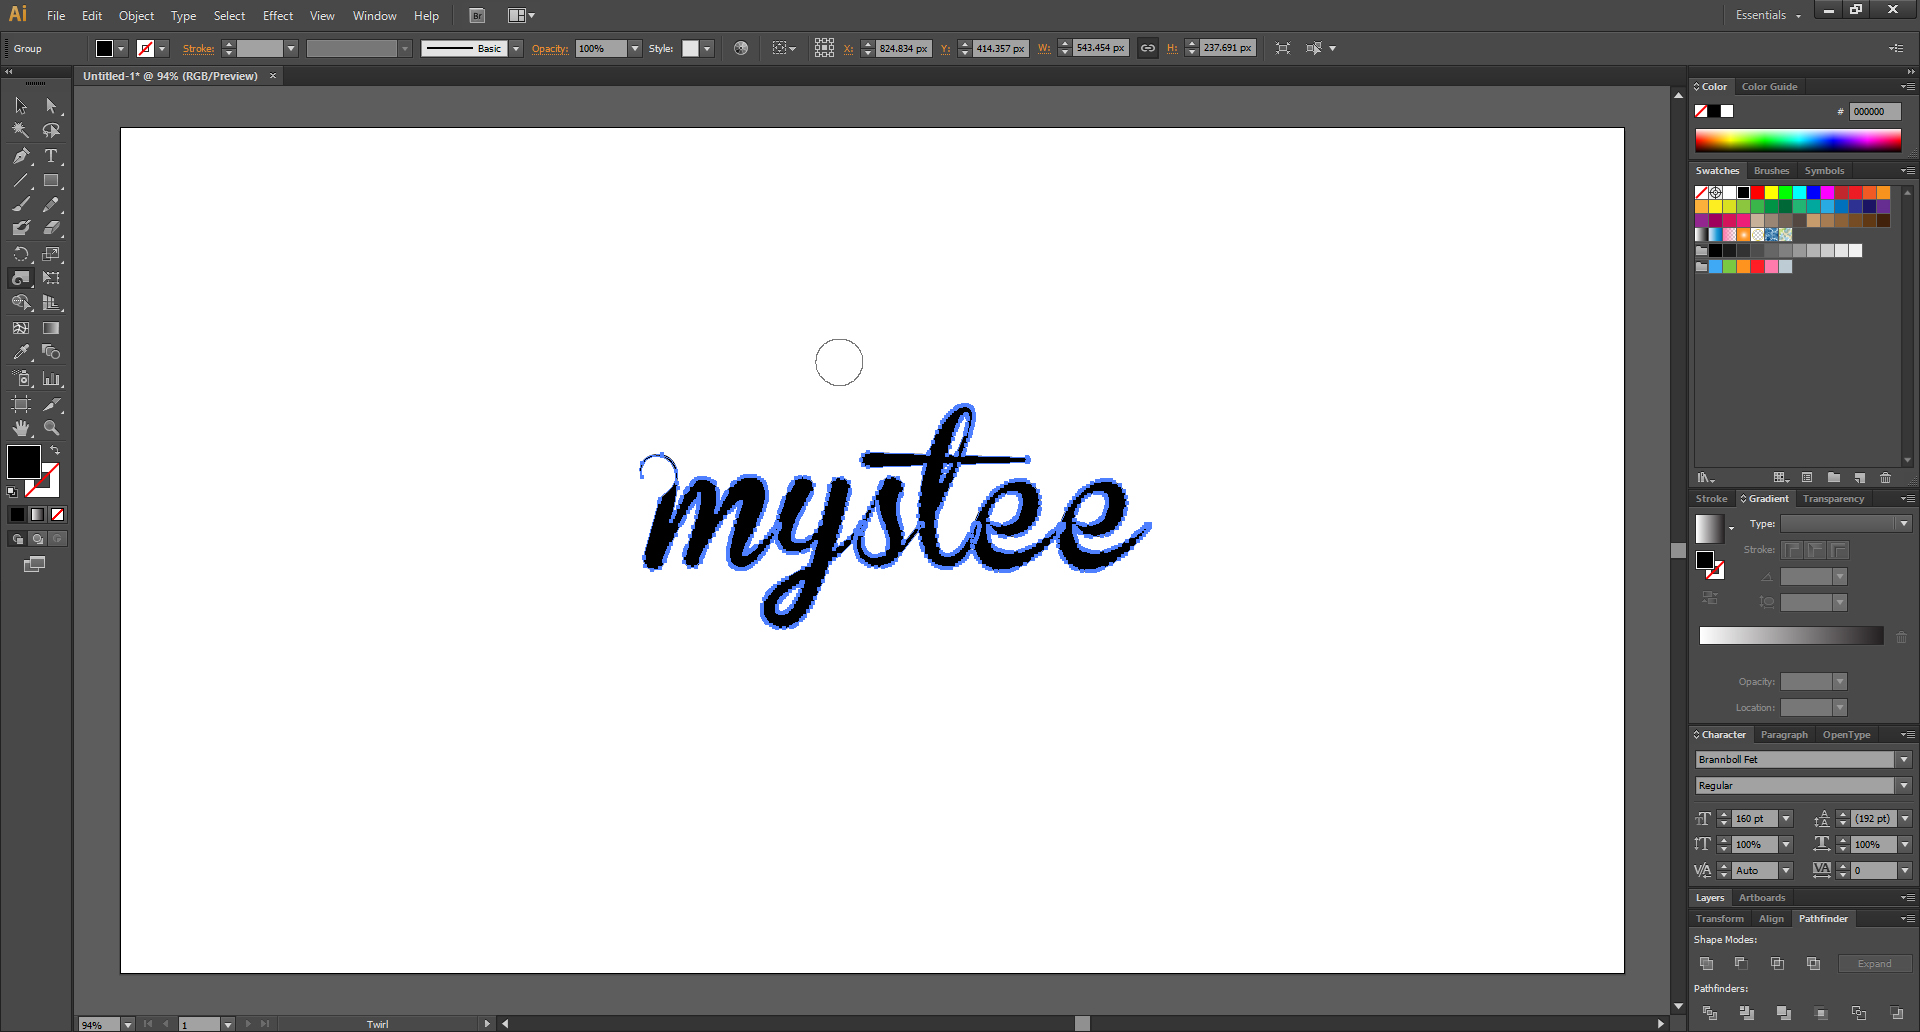Toggle constrain width and height proportions
This screenshot has width=1920, height=1032.
1148,48
